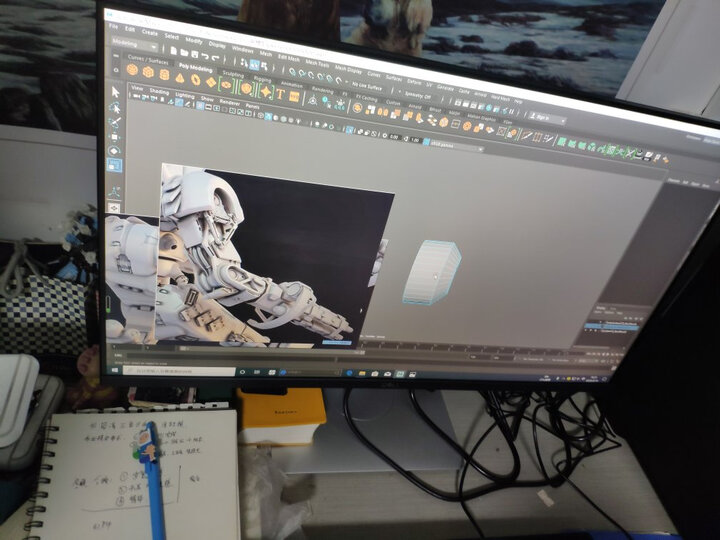Click the Text tool icon on Poly Modeling shelf
720x540 pixels.
pos(280,95)
